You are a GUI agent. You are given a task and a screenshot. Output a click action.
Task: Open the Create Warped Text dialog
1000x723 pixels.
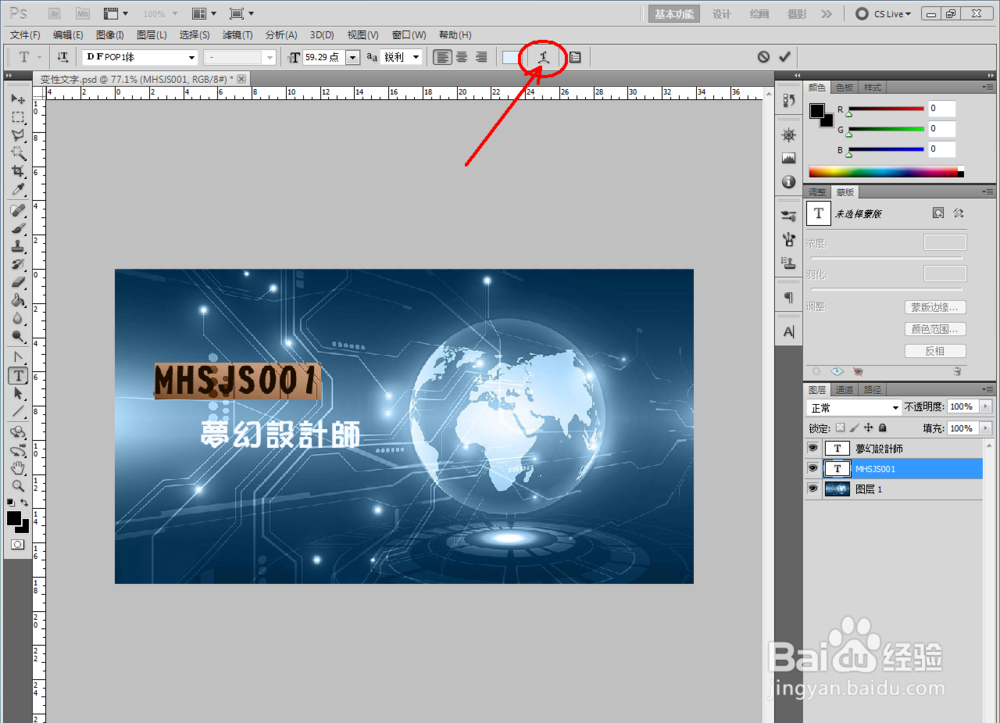[543, 57]
